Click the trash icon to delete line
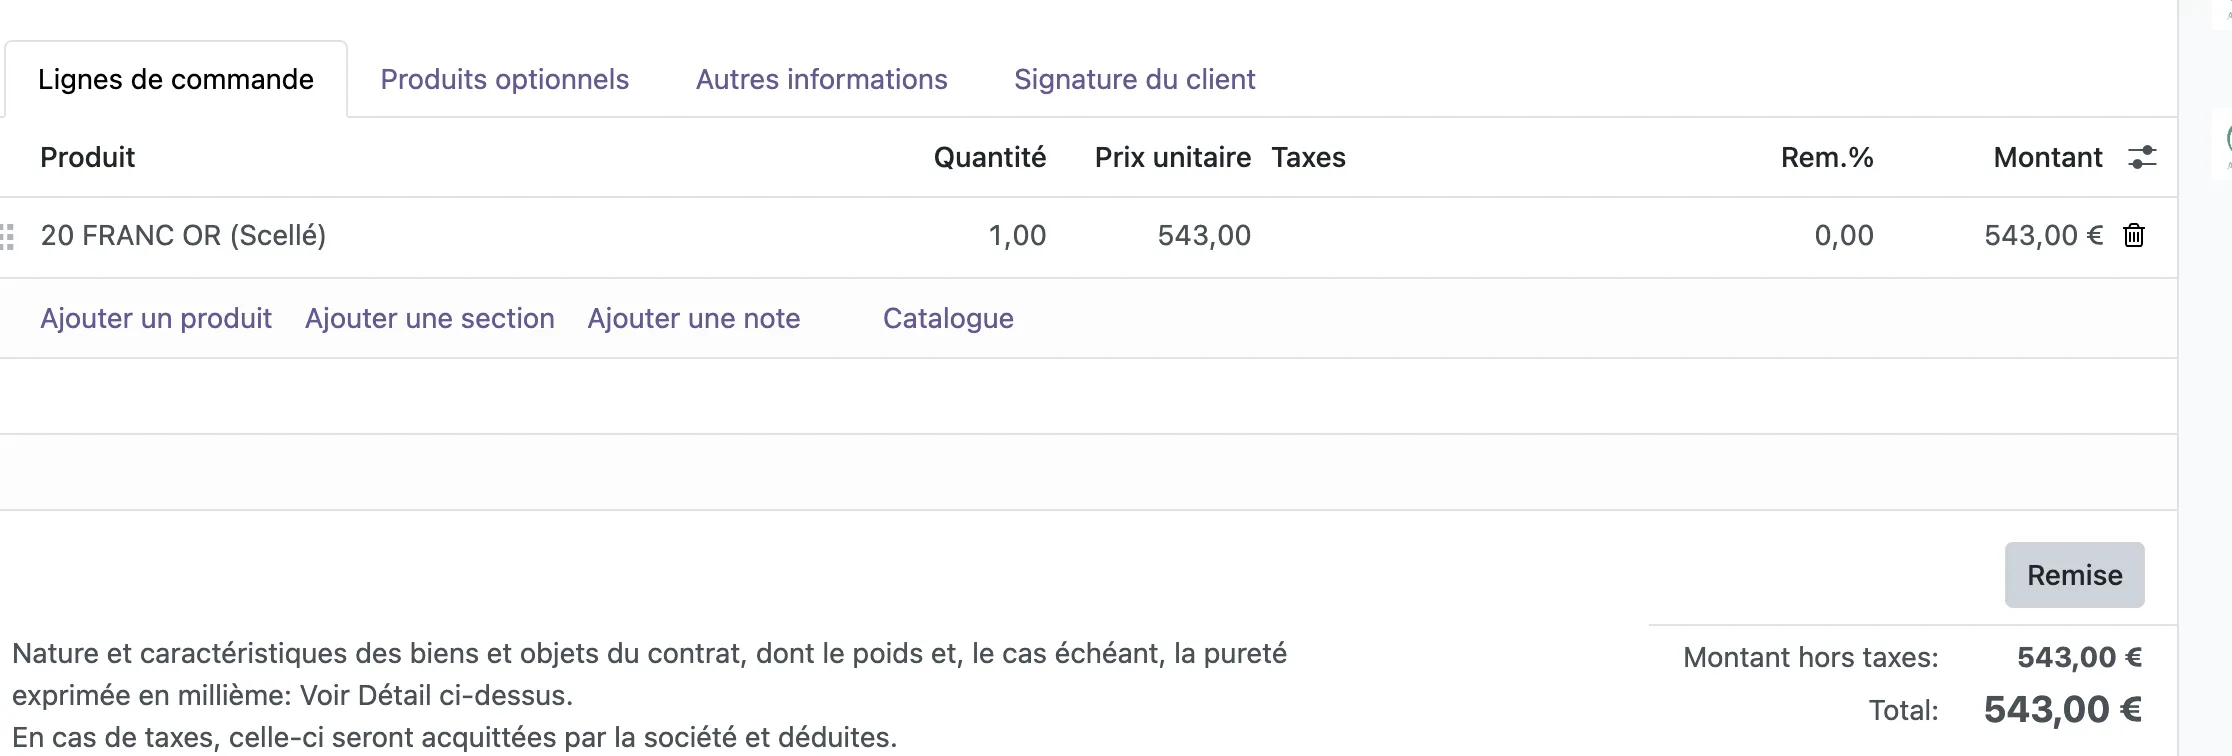2232x756 pixels. coord(2134,236)
